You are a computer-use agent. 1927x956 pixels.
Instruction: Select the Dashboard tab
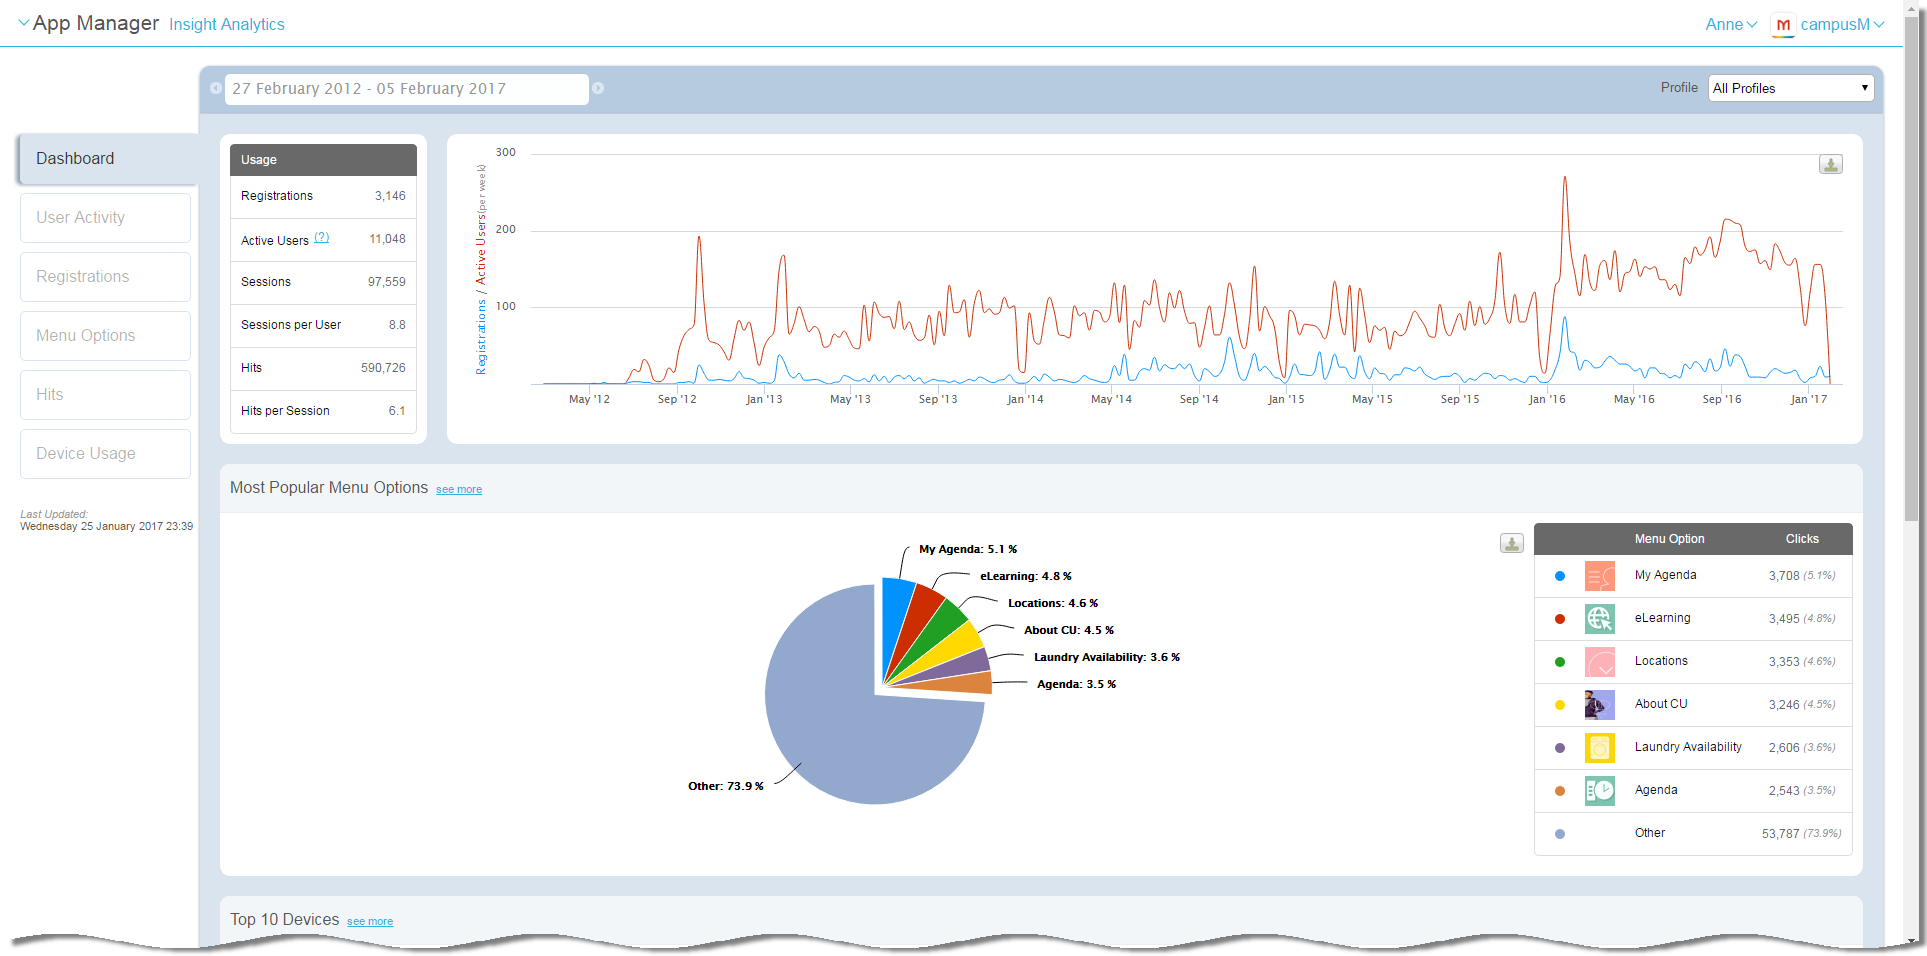click(107, 159)
